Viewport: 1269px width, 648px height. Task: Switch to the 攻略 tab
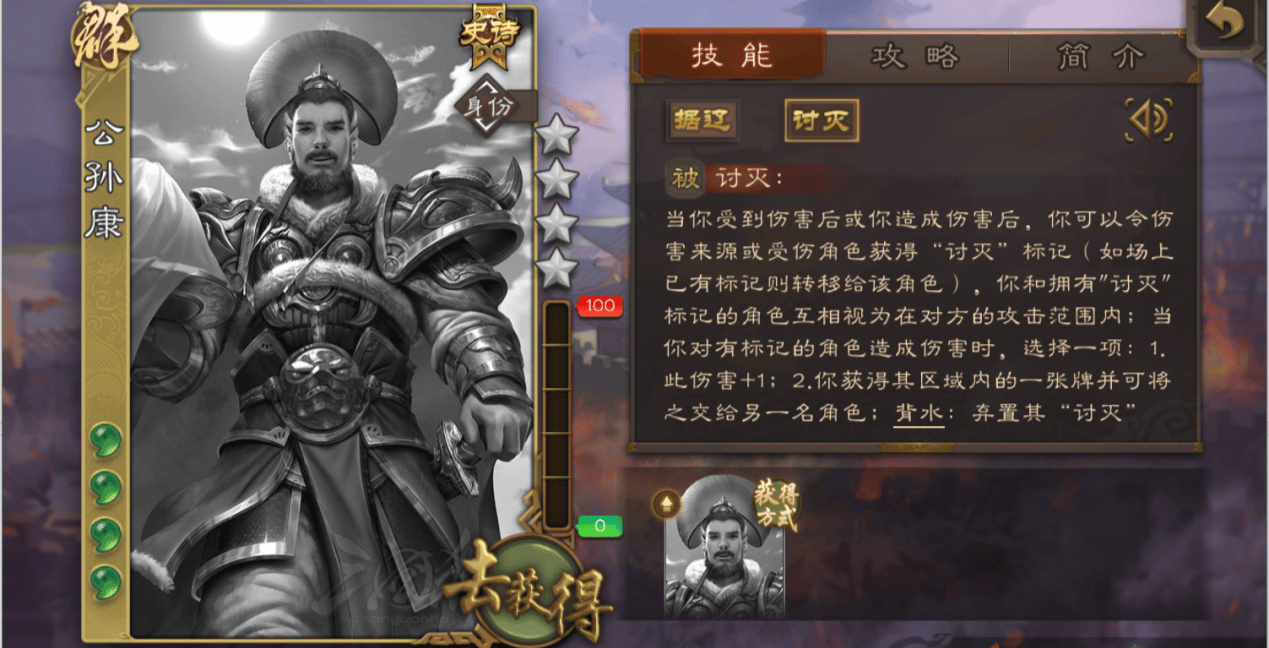tap(915, 56)
